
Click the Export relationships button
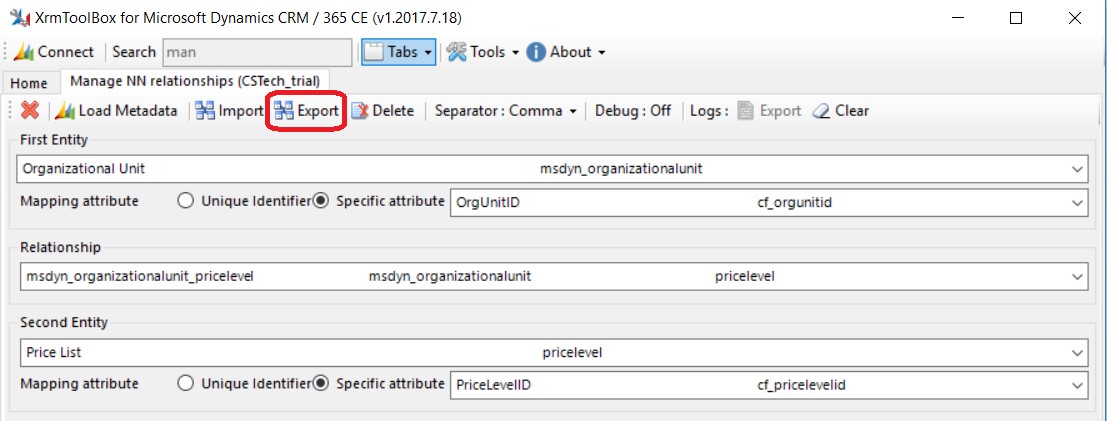point(306,111)
